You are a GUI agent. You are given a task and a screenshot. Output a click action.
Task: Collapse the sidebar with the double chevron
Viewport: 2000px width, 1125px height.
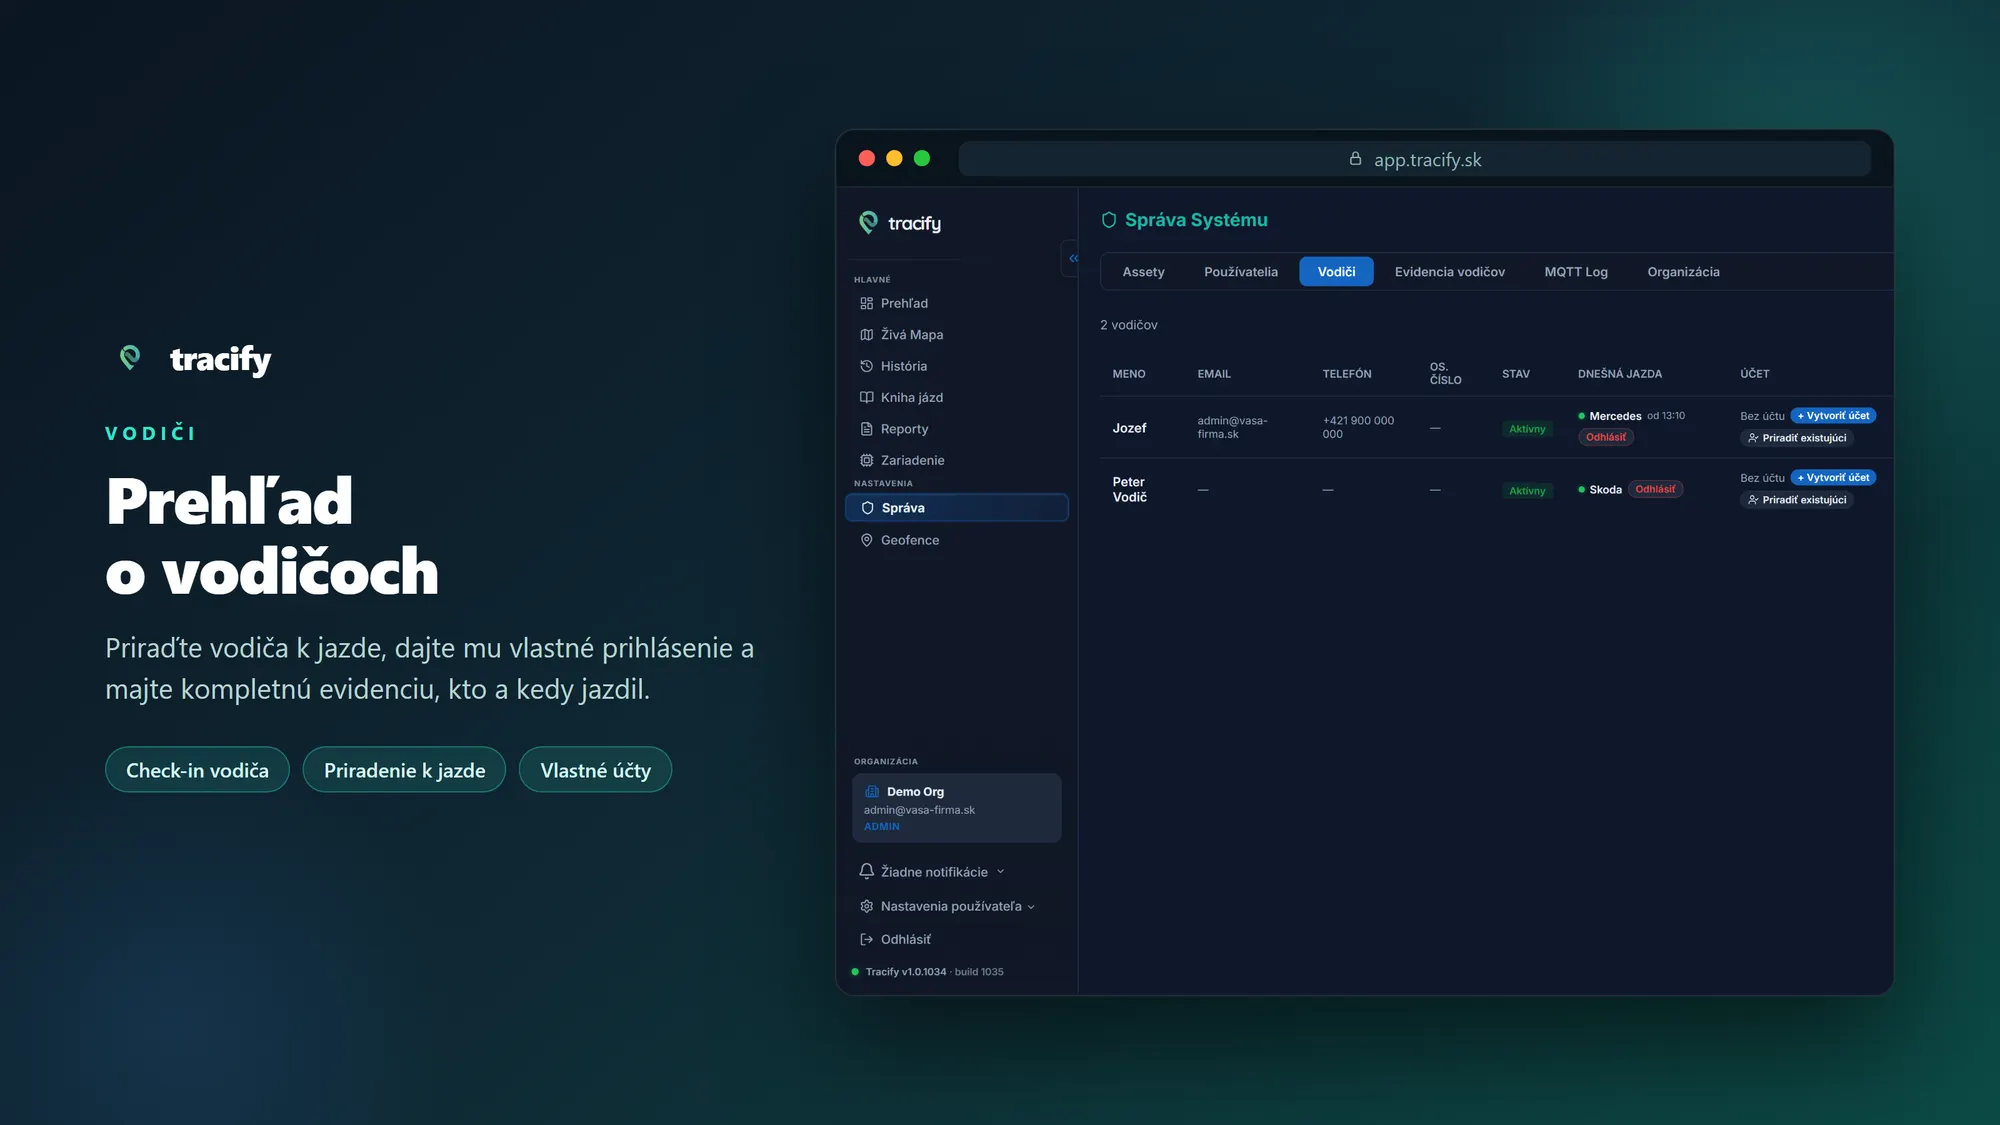coord(1072,258)
